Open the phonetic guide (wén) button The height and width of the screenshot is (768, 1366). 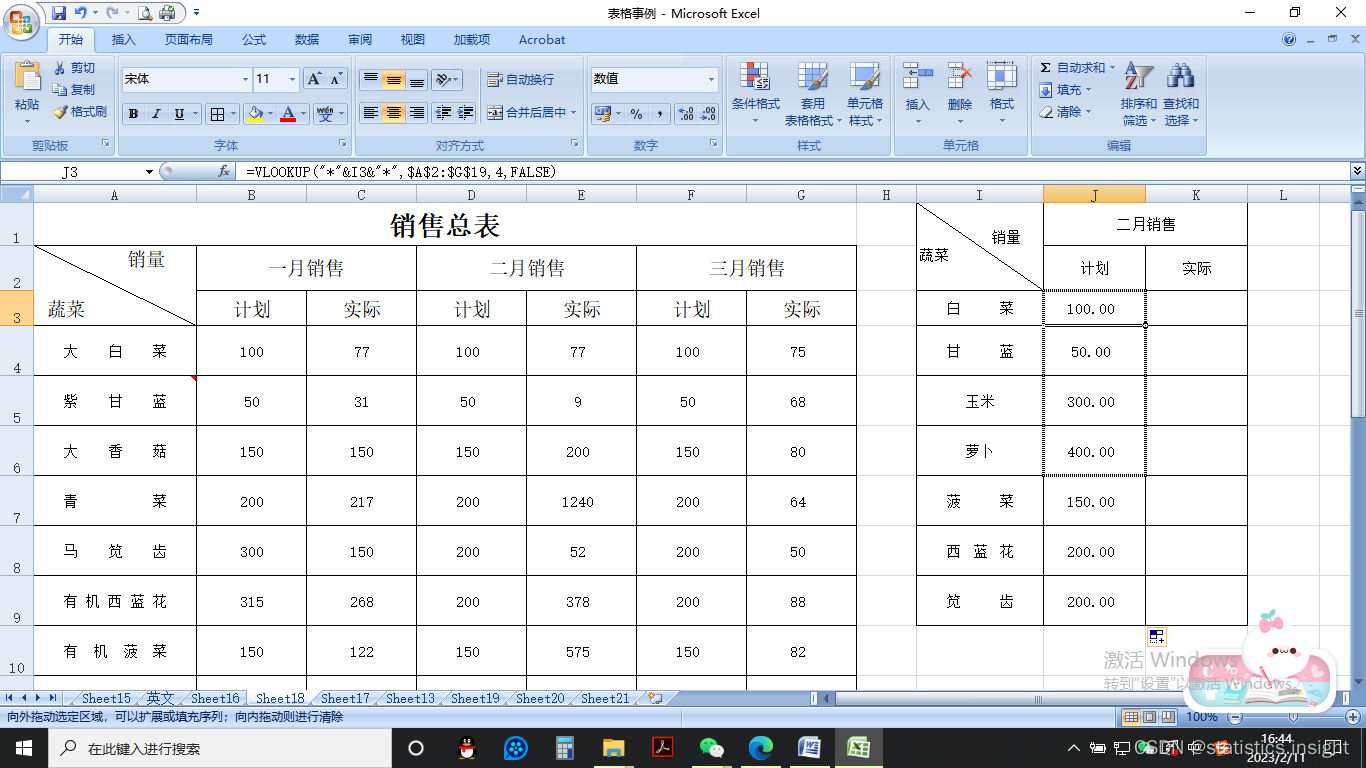pyautogui.click(x=325, y=114)
